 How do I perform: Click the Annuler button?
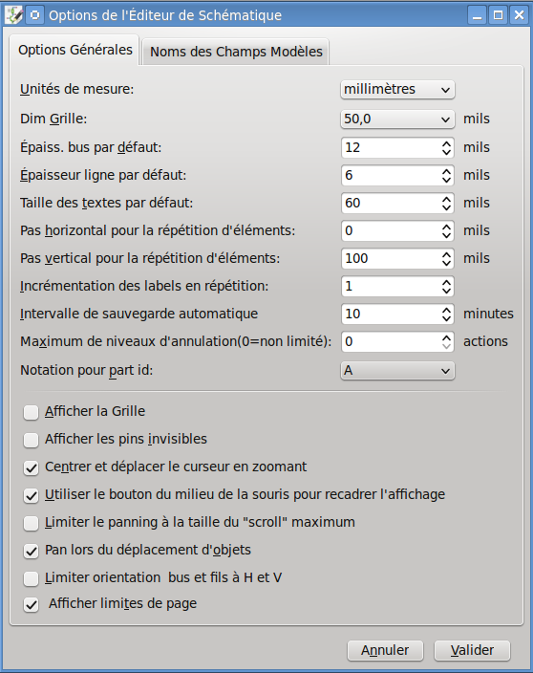click(385, 651)
